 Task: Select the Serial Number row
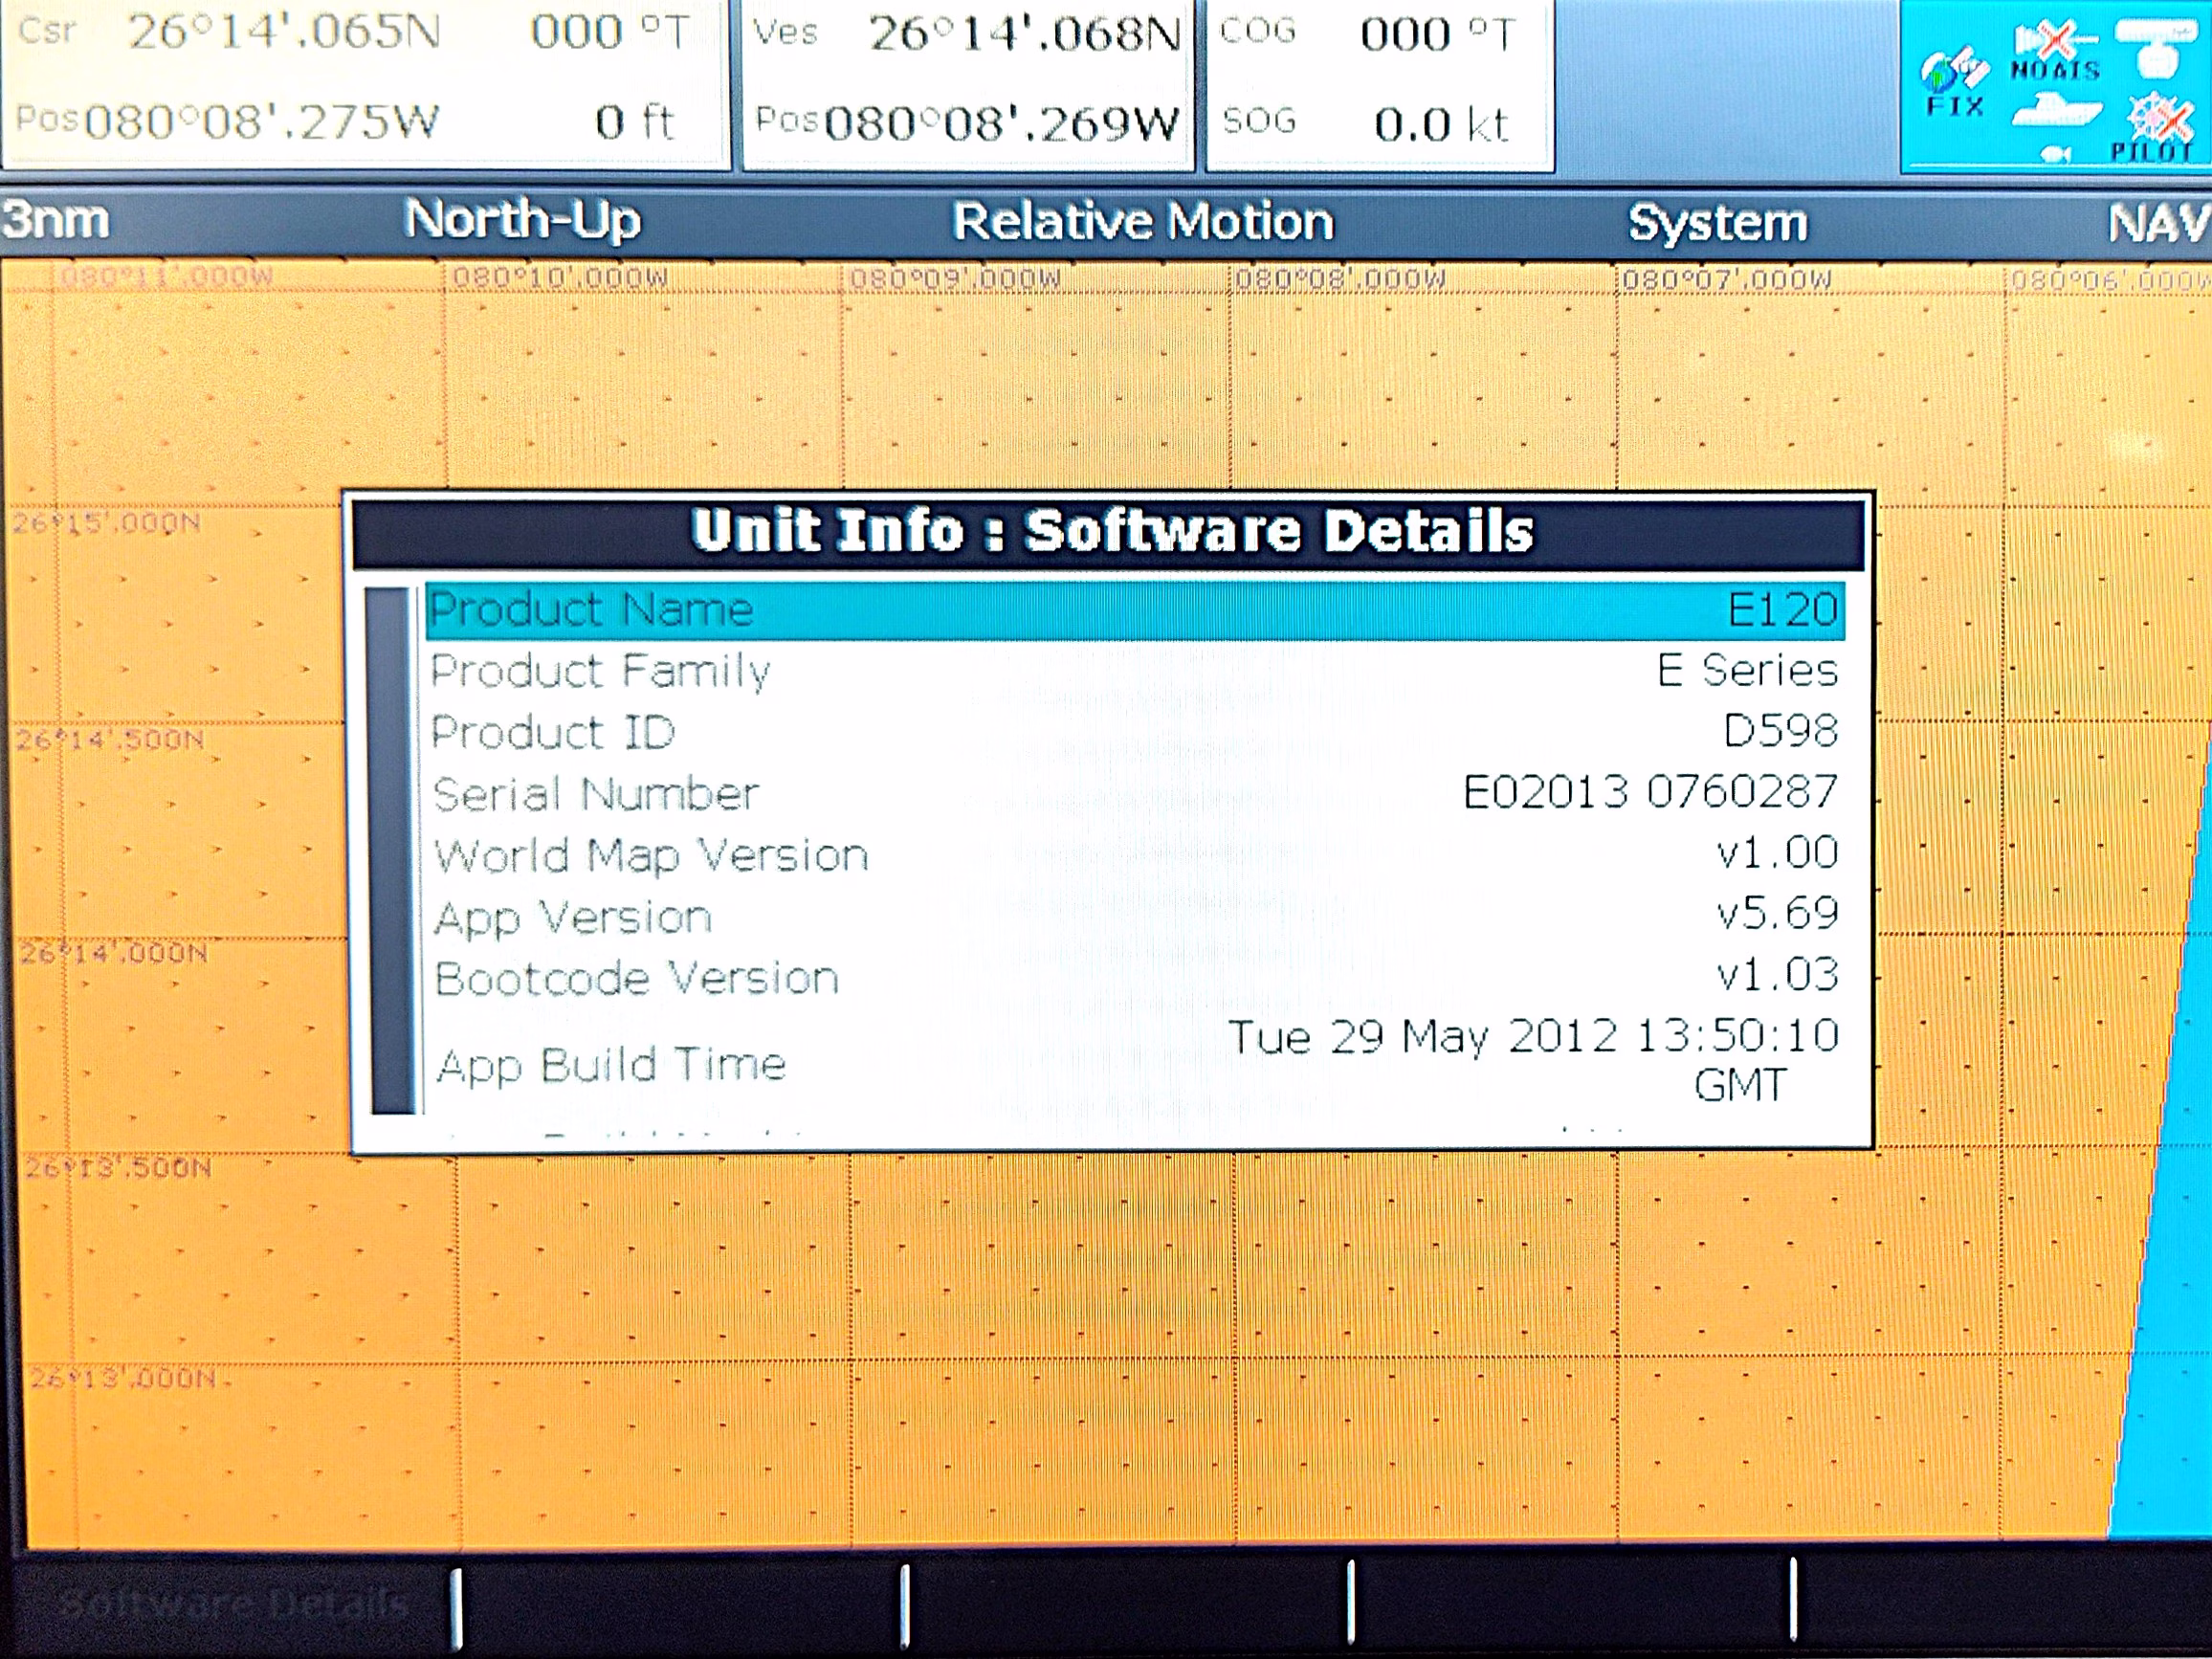coord(1134,794)
